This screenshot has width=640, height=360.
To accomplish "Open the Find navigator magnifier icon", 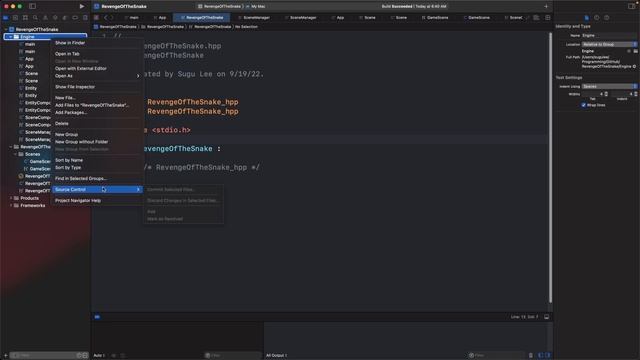I will point(35,18).
